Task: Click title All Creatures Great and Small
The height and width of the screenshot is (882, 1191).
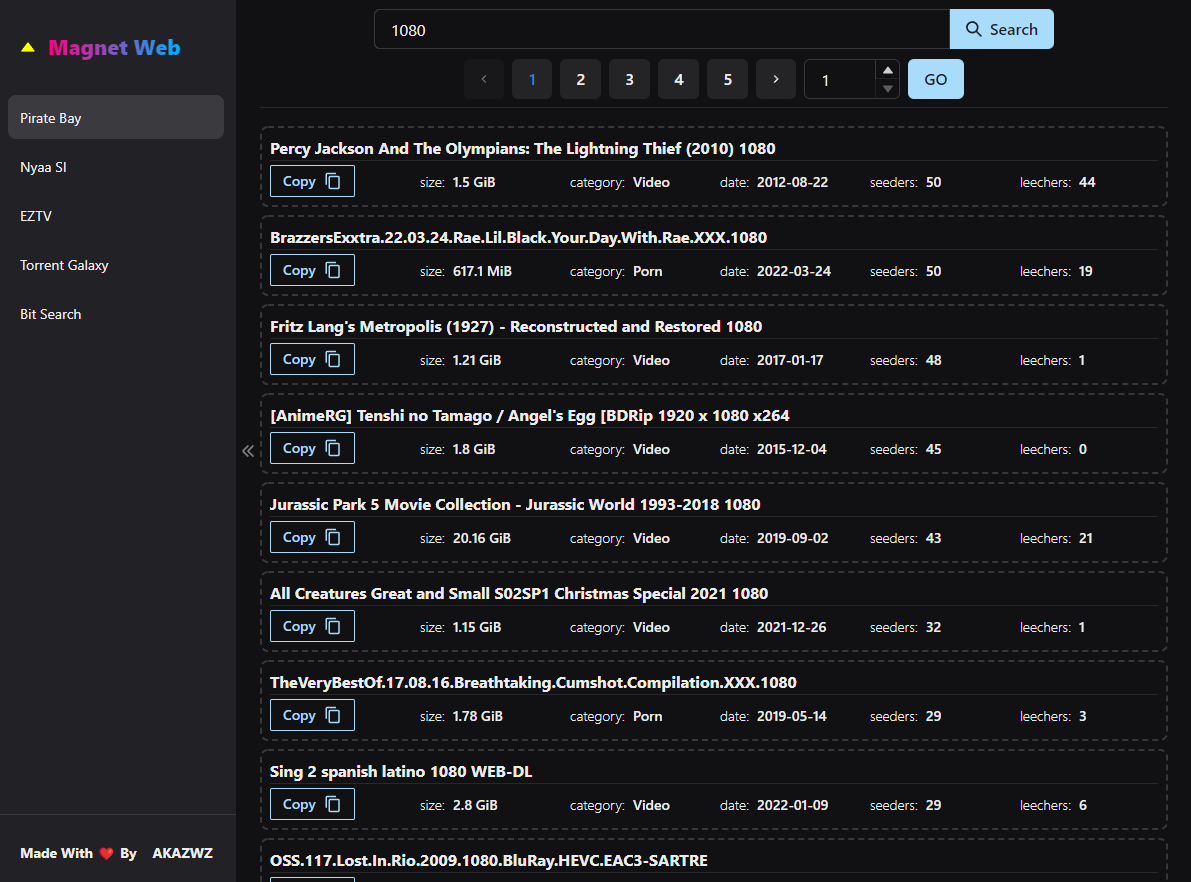Action: coord(519,593)
